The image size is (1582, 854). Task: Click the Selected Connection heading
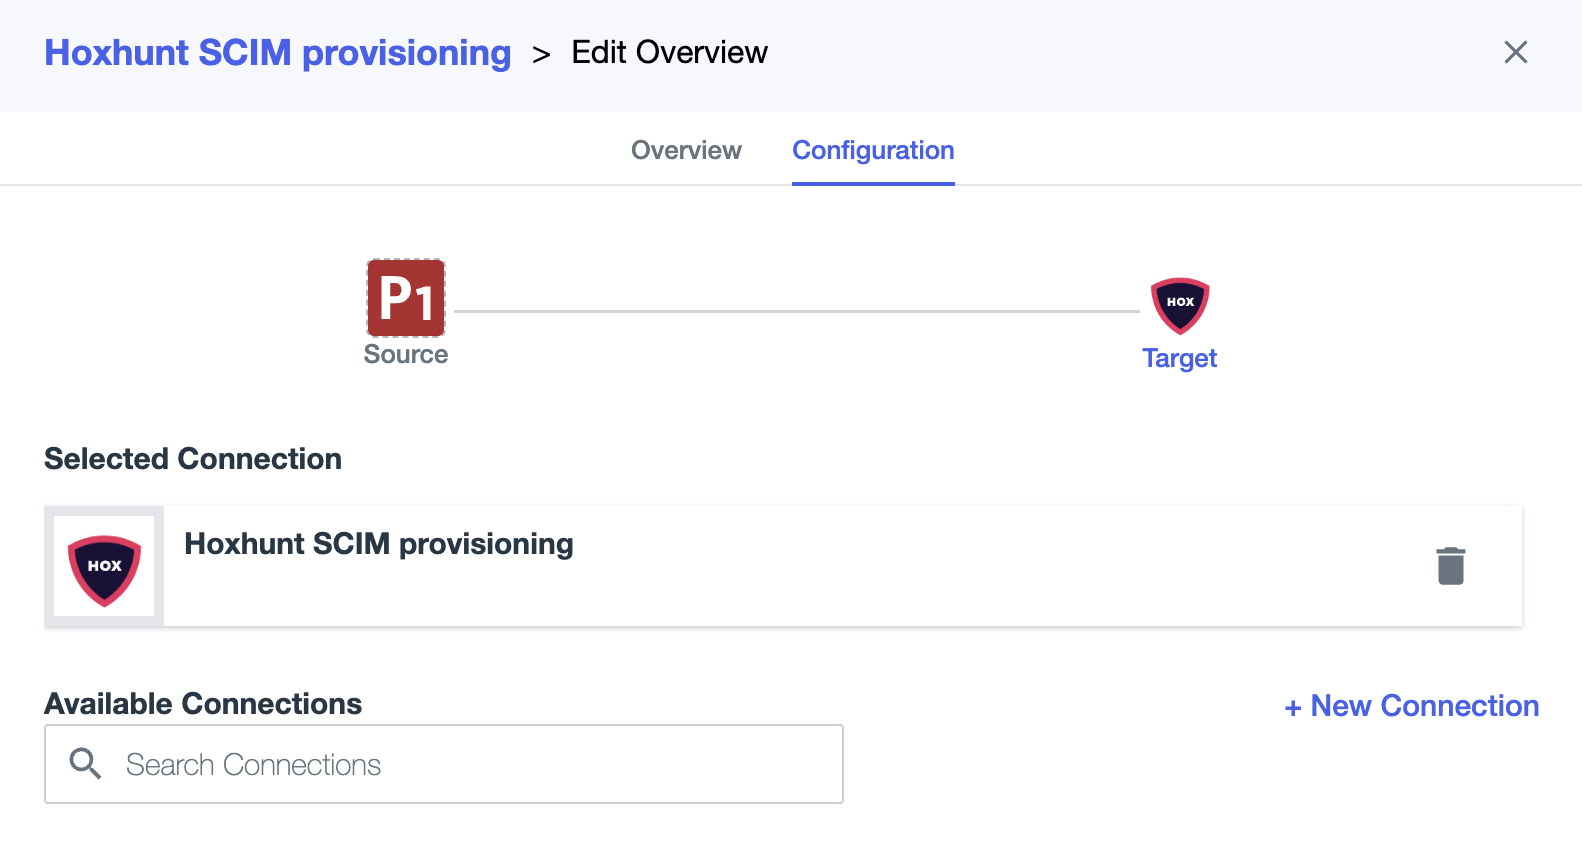click(x=193, y=459)
